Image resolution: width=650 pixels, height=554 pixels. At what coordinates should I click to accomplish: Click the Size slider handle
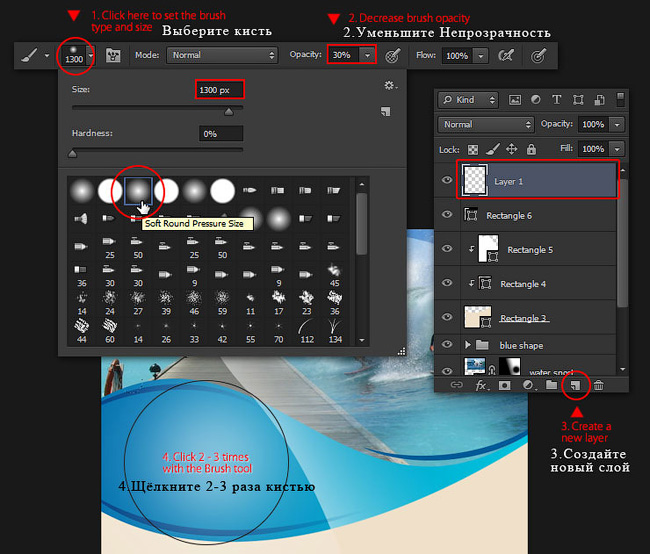tap(229, 112)
